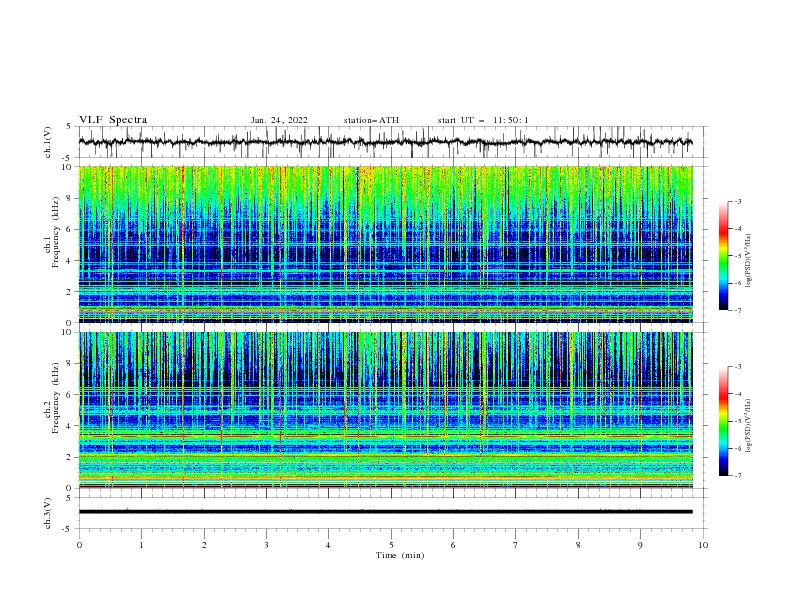Screen dimensions: 792x612
Task: Click time axis tick label "6"
Action: pos(453,545)
